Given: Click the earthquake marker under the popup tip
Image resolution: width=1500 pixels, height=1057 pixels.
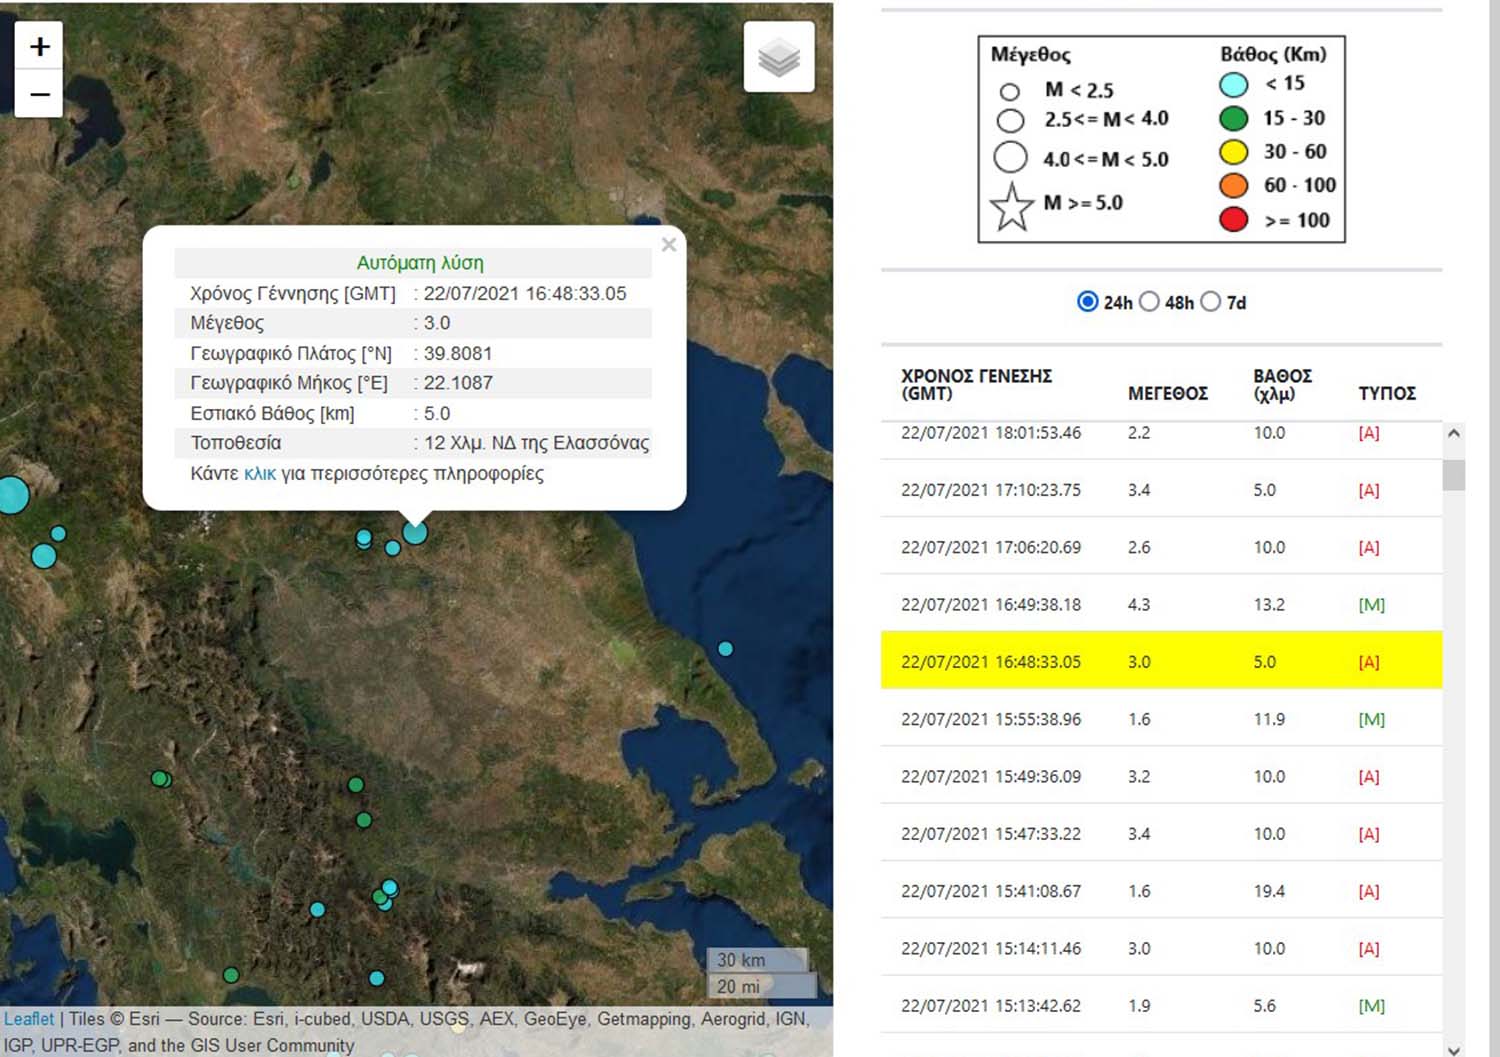Looking at the screenshot, I should pyautogui.click(x=415, y=532).
